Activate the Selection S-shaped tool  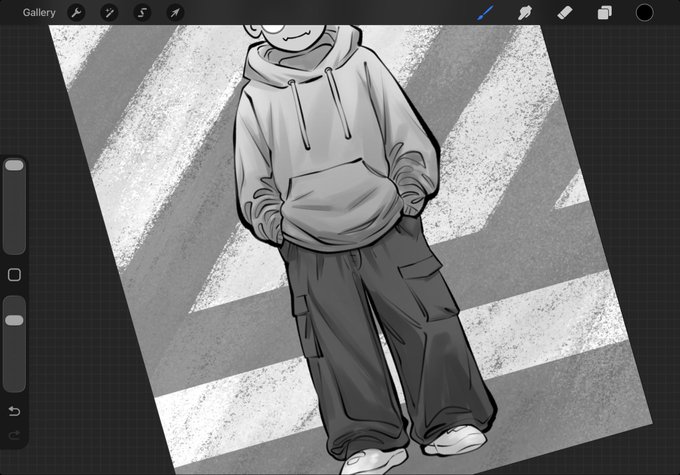coord(142,13)
